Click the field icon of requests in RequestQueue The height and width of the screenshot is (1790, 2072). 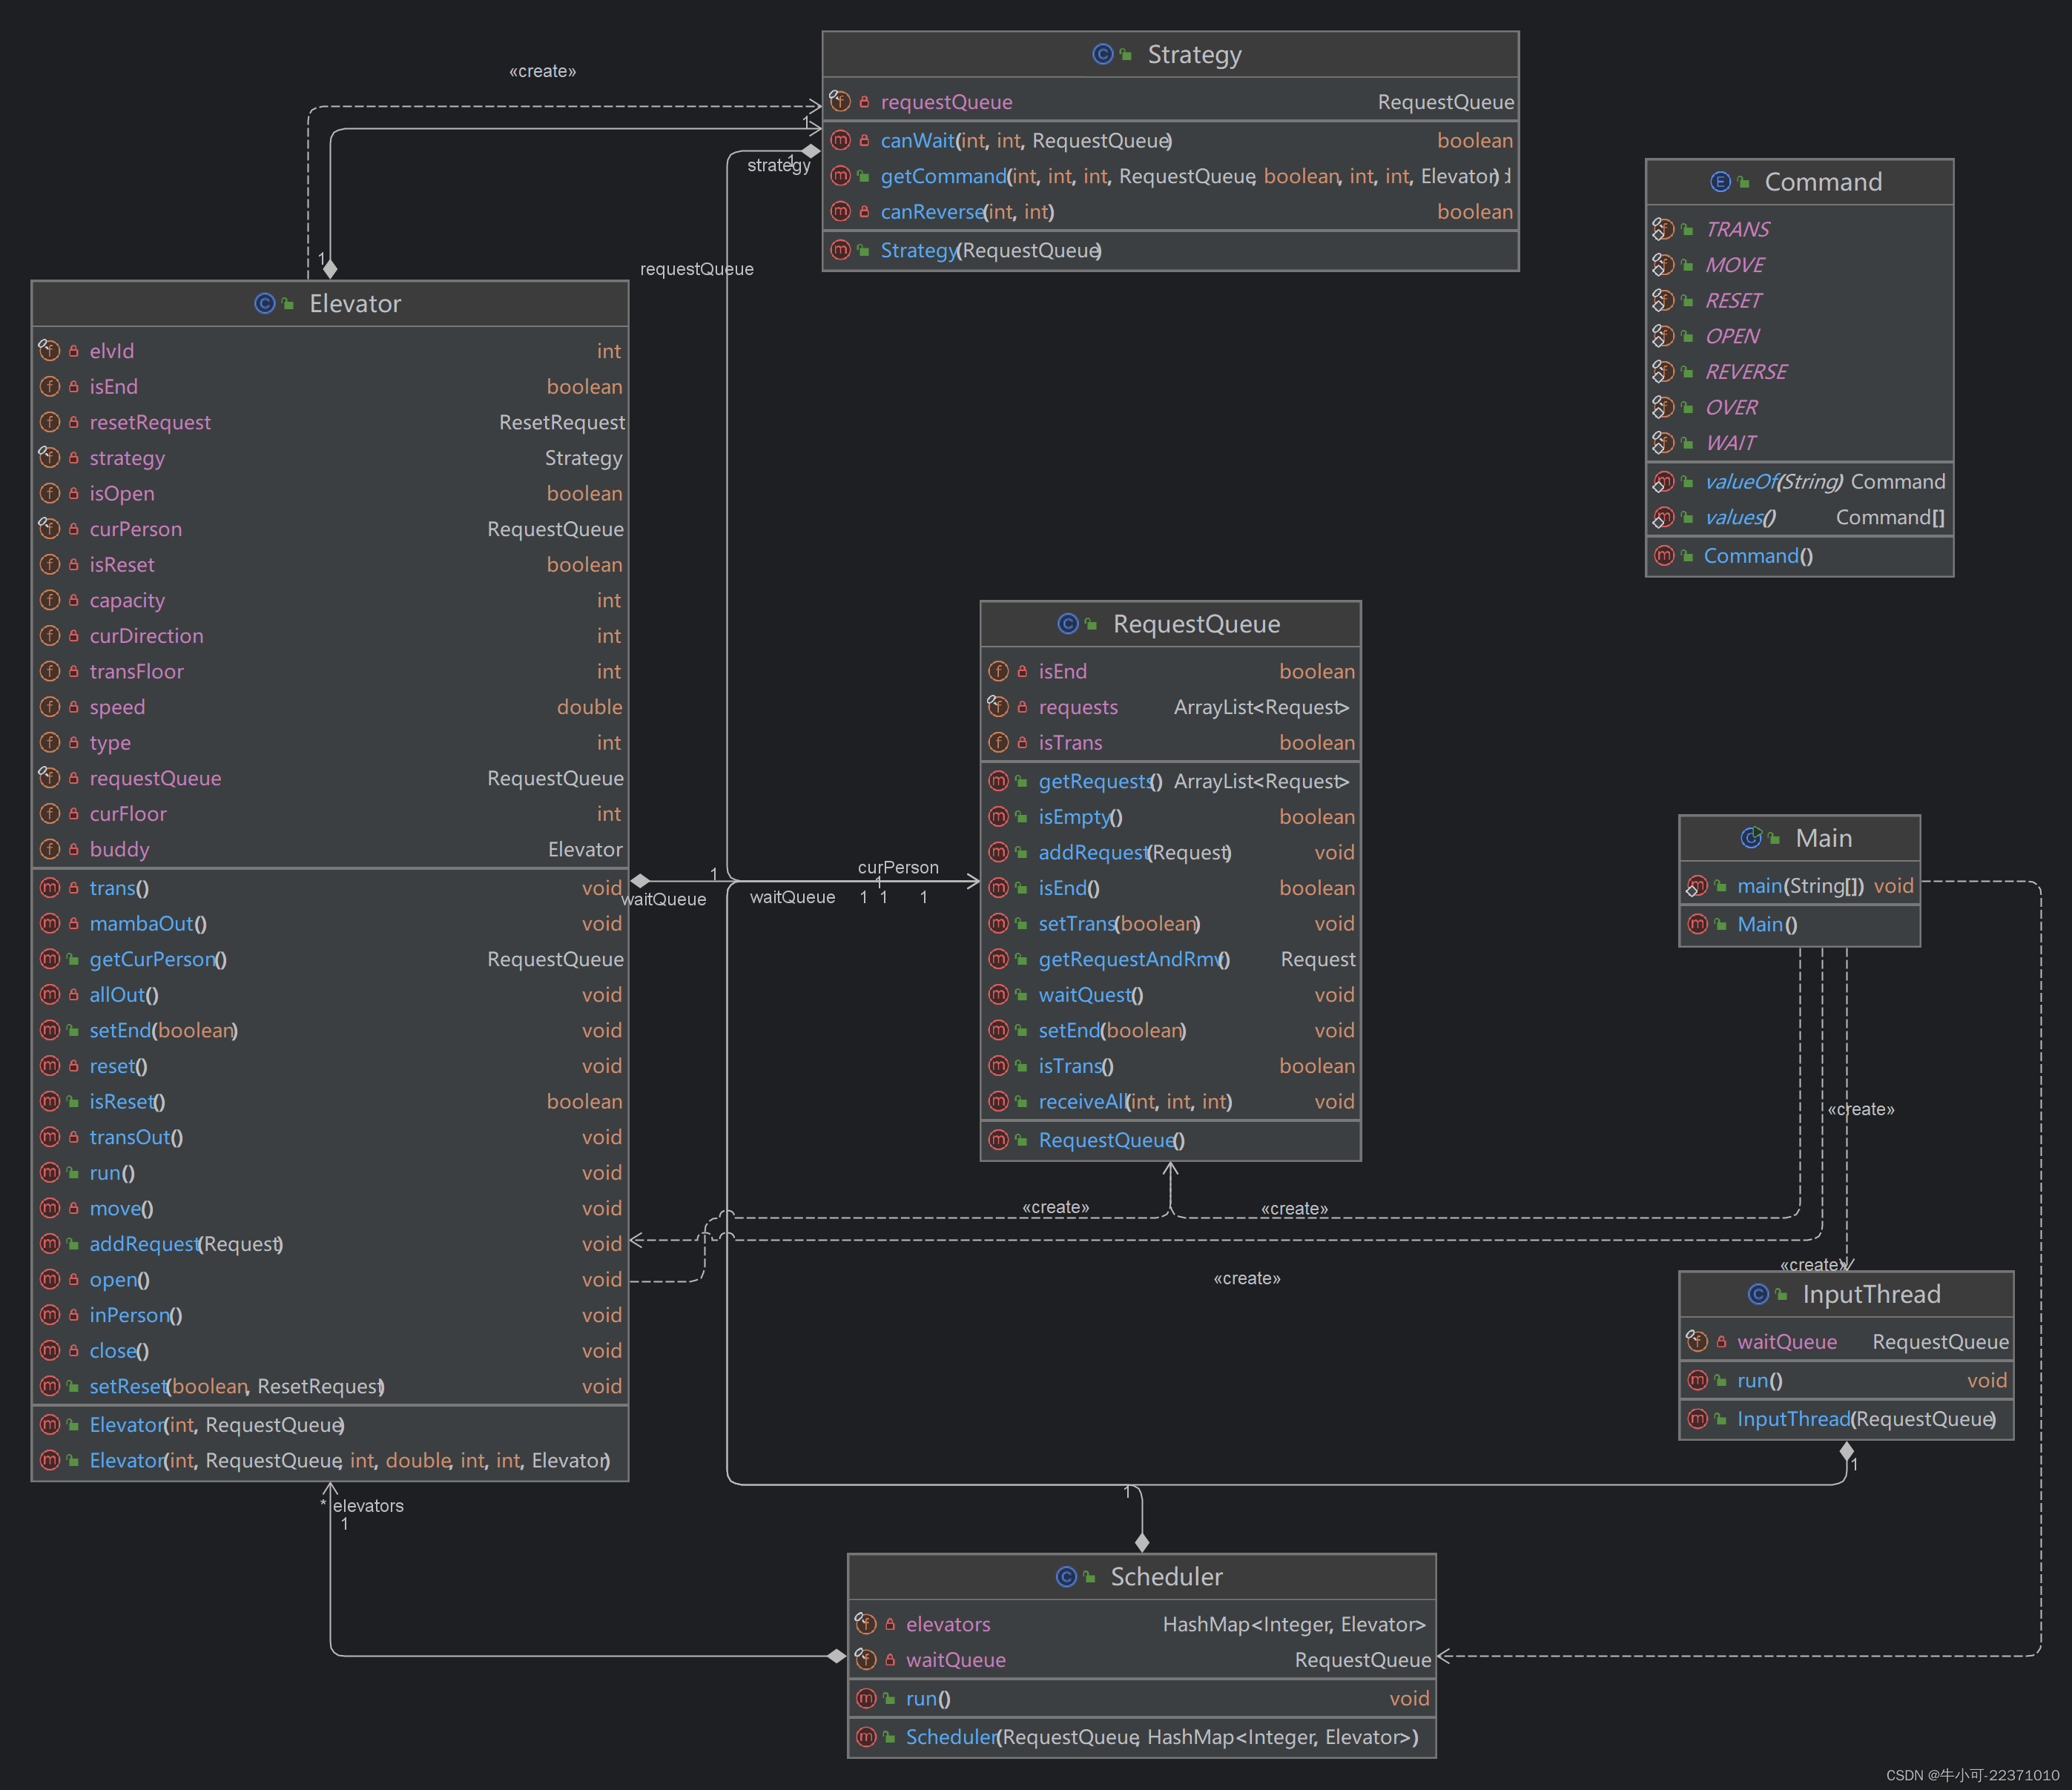coord(998,706)
